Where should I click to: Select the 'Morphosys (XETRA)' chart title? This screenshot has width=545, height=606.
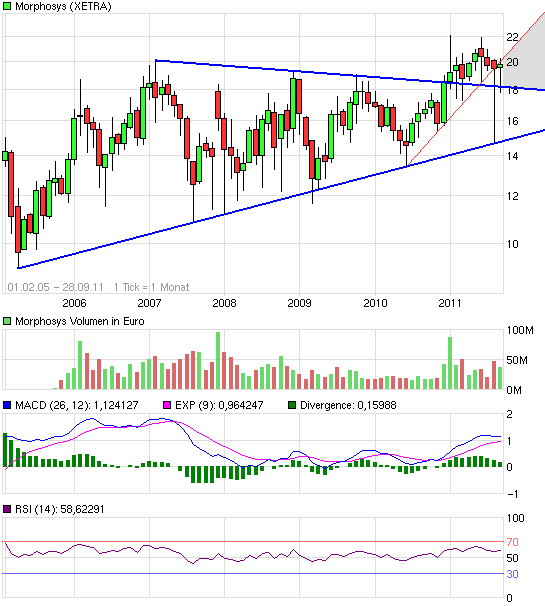(x=63, y=7)
